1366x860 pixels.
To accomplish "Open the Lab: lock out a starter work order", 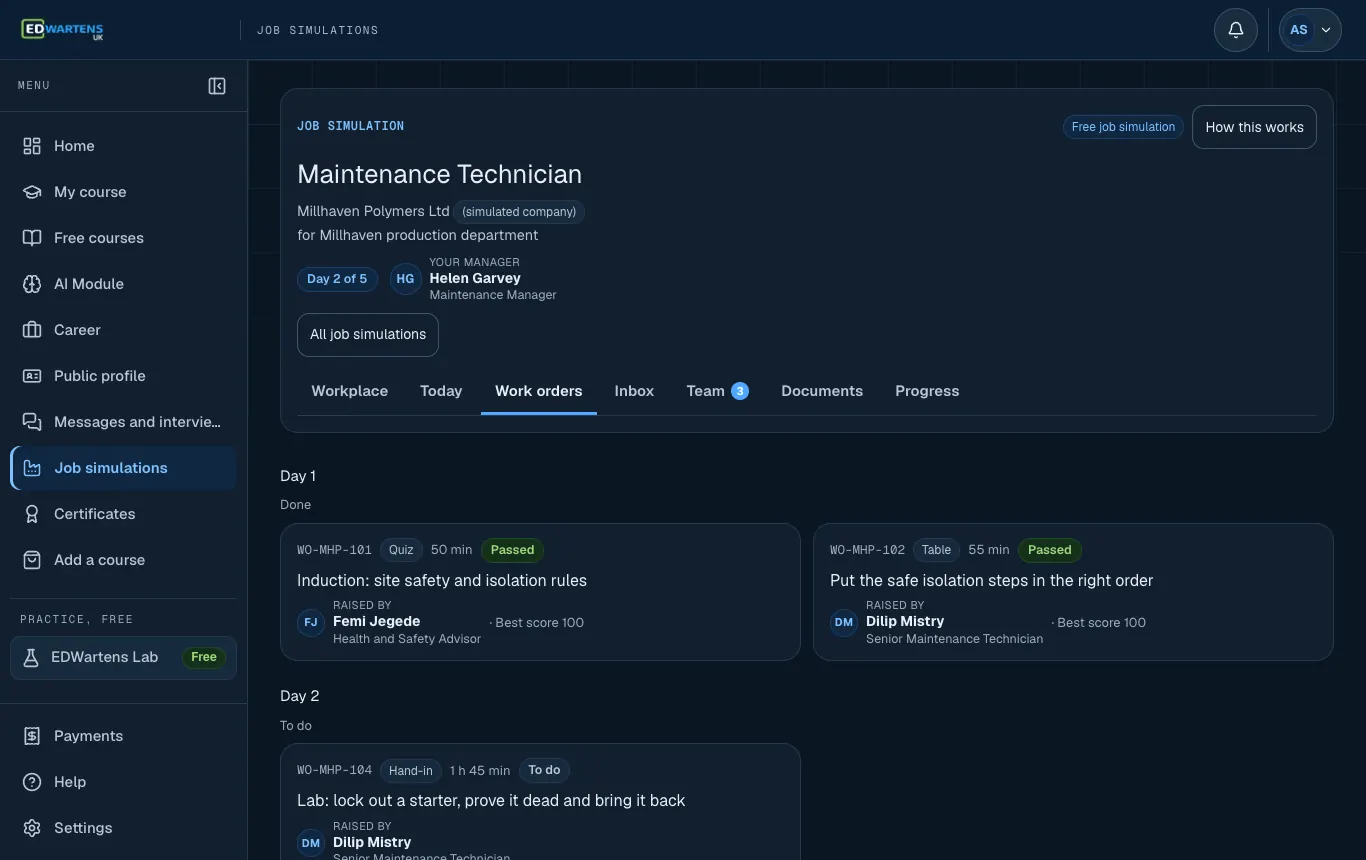I will [540, 802].
